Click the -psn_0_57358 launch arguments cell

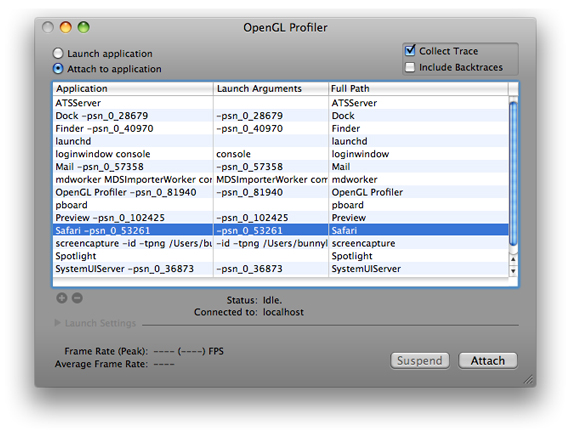(271, 167)
